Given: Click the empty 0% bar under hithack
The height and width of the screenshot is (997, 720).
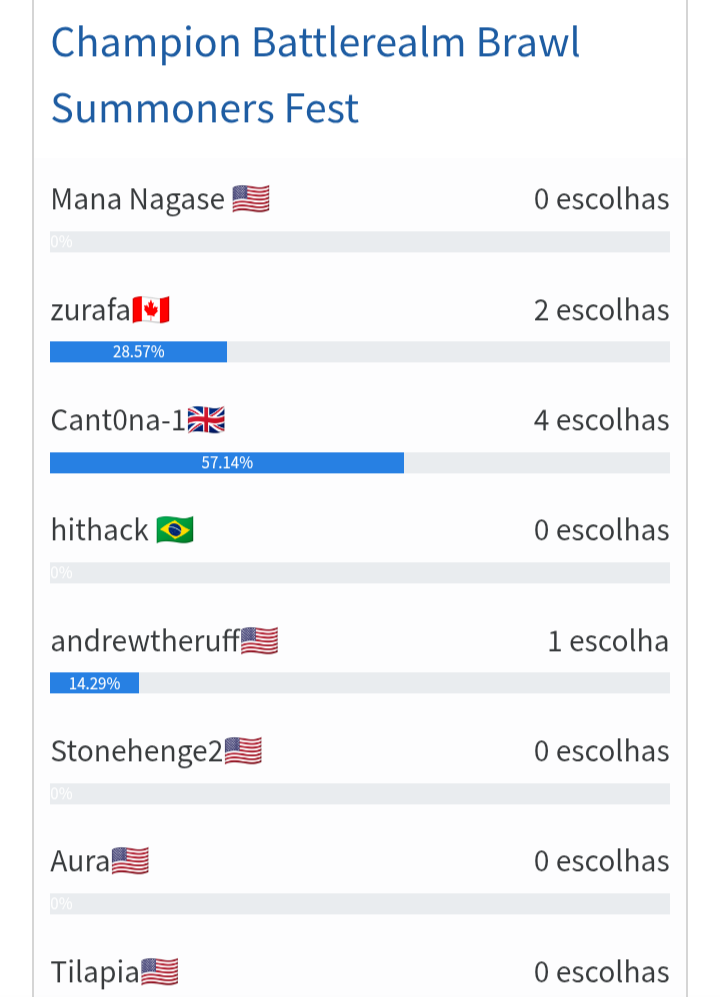Looking at the screenshot, I should (360, 572).
